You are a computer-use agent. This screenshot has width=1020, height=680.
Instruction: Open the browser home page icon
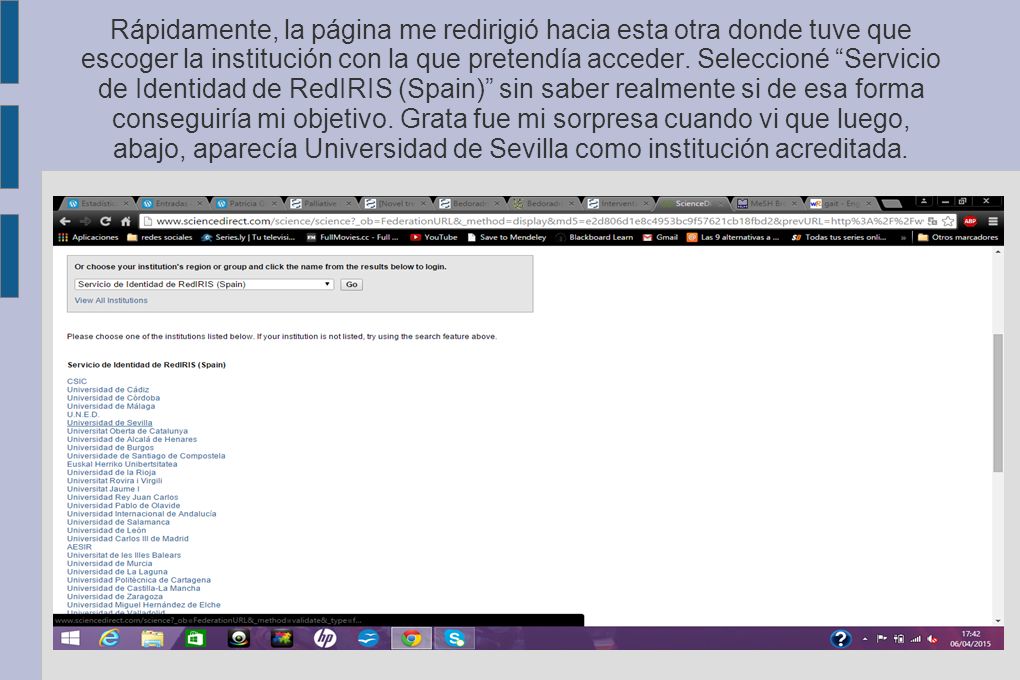point(126,221)
